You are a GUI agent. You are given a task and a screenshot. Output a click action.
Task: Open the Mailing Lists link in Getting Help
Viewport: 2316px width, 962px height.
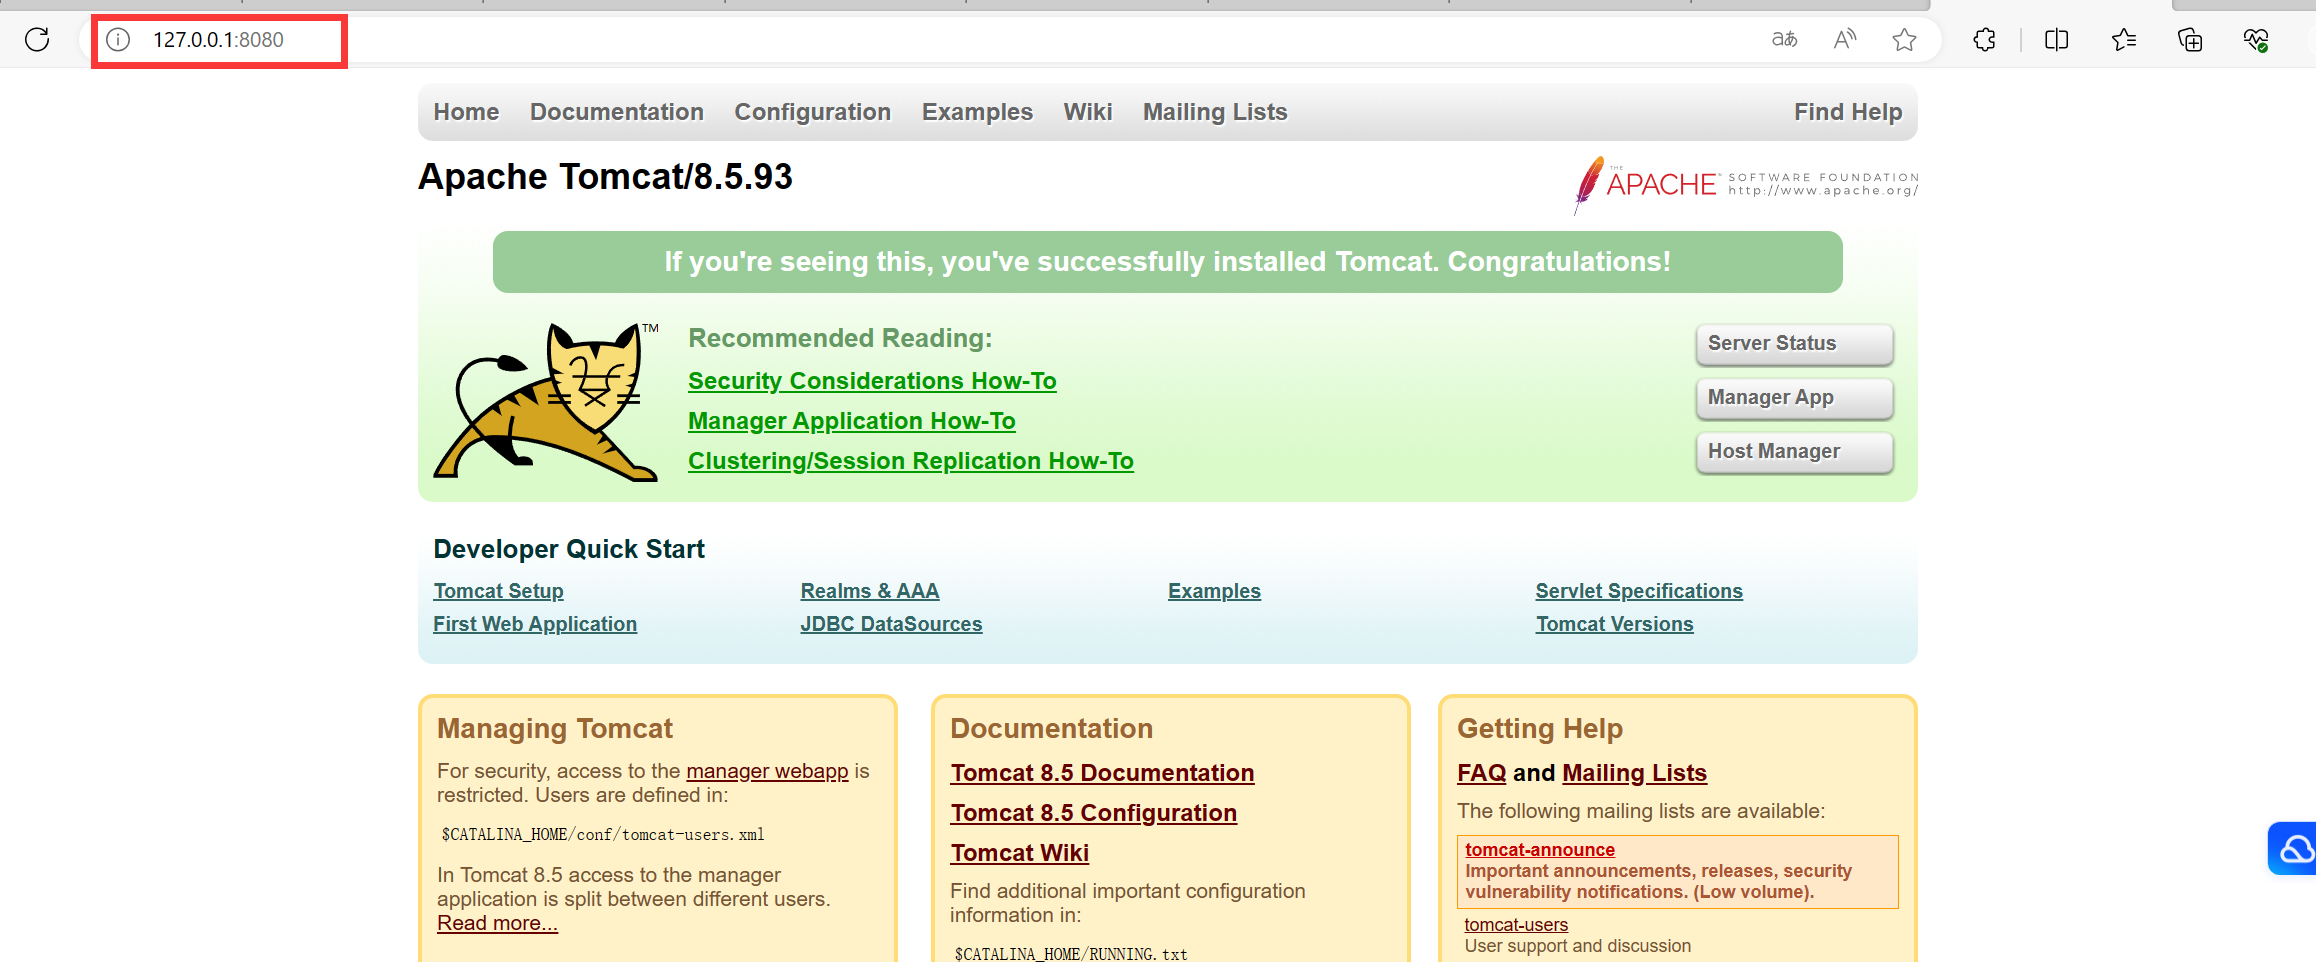click(x=1634, y=773)
